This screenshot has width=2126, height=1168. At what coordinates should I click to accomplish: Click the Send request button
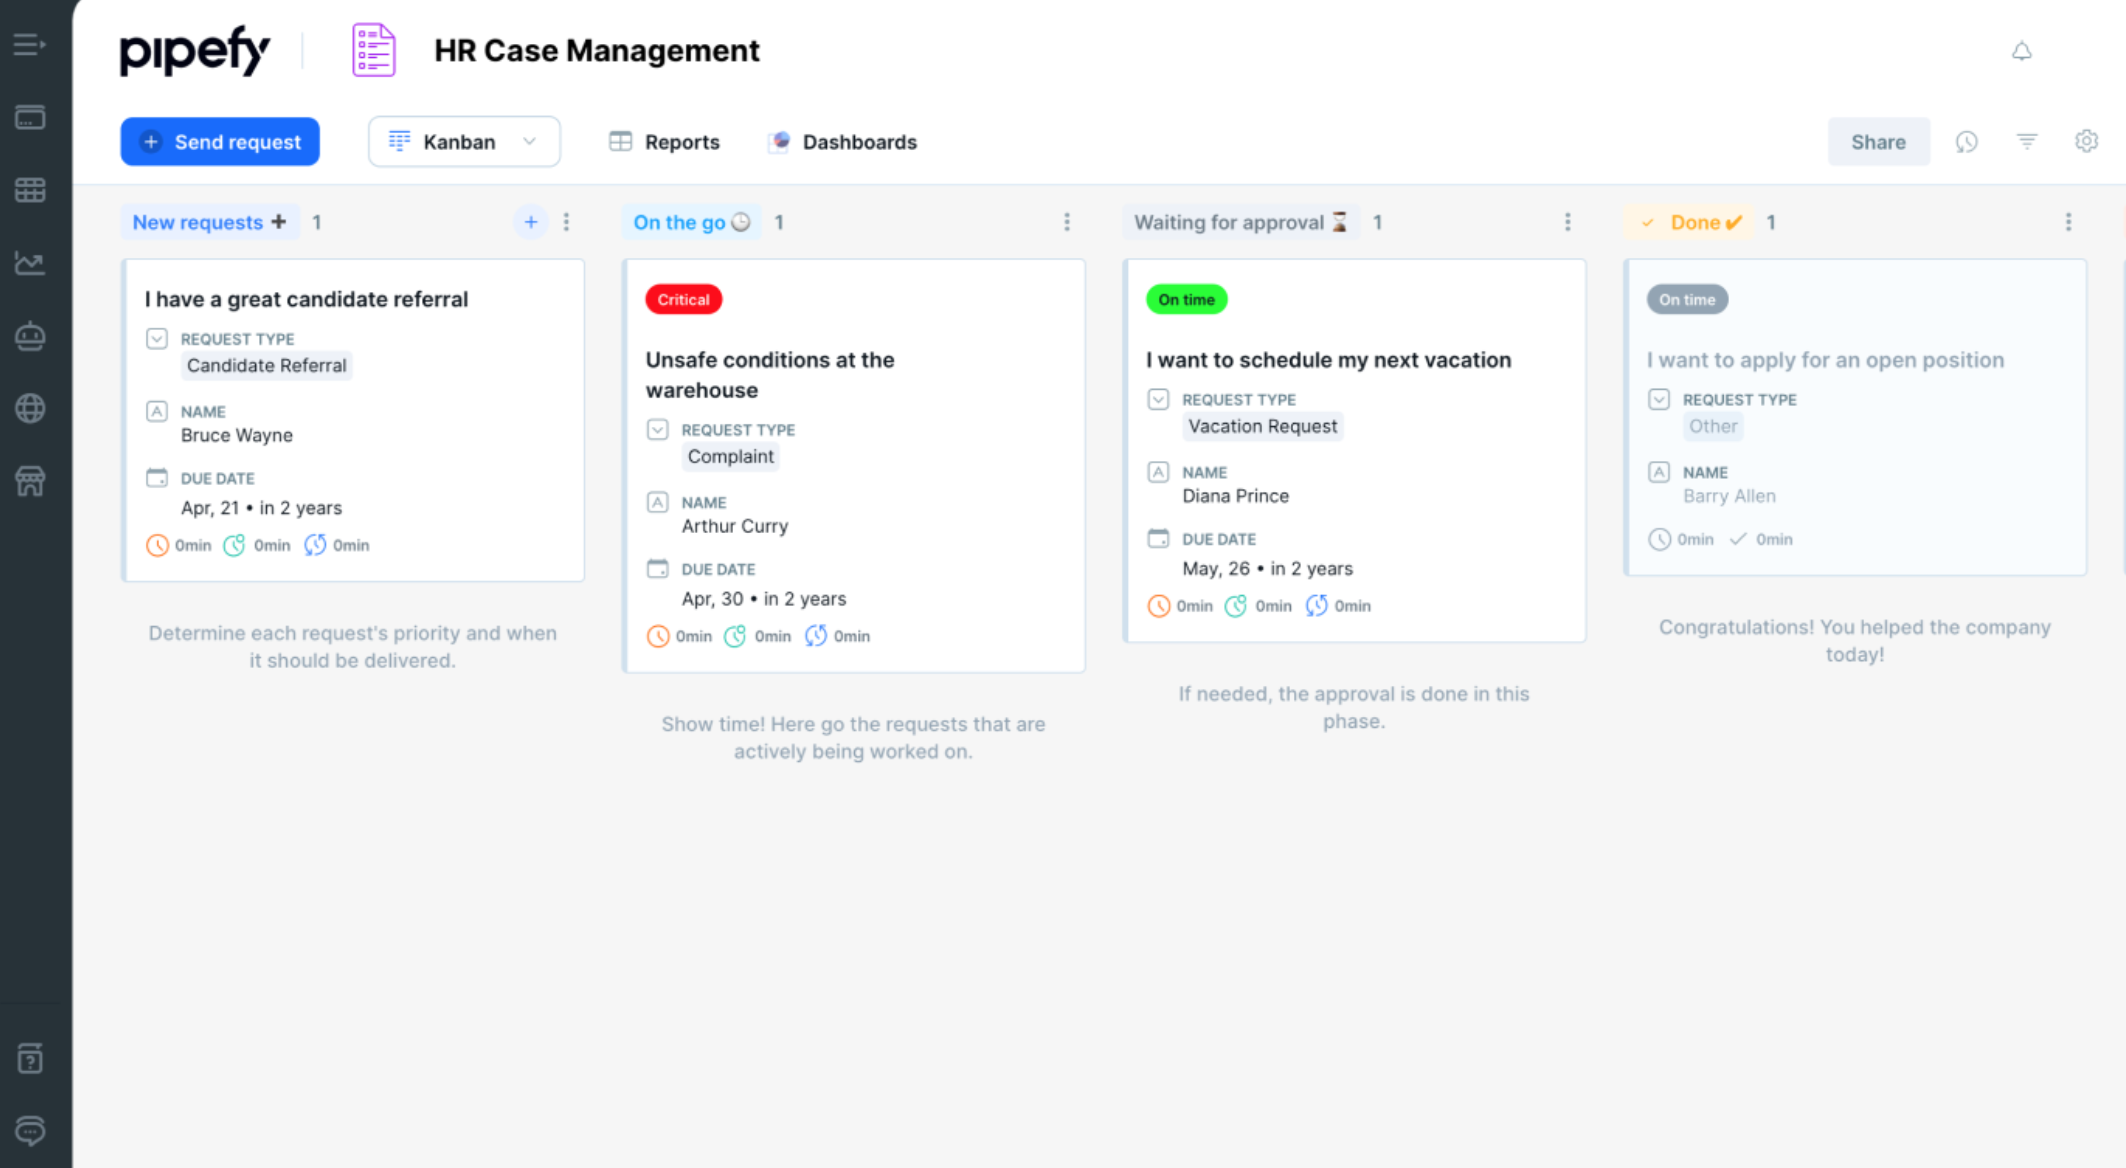pyautogui.click(x=220, y=142)
